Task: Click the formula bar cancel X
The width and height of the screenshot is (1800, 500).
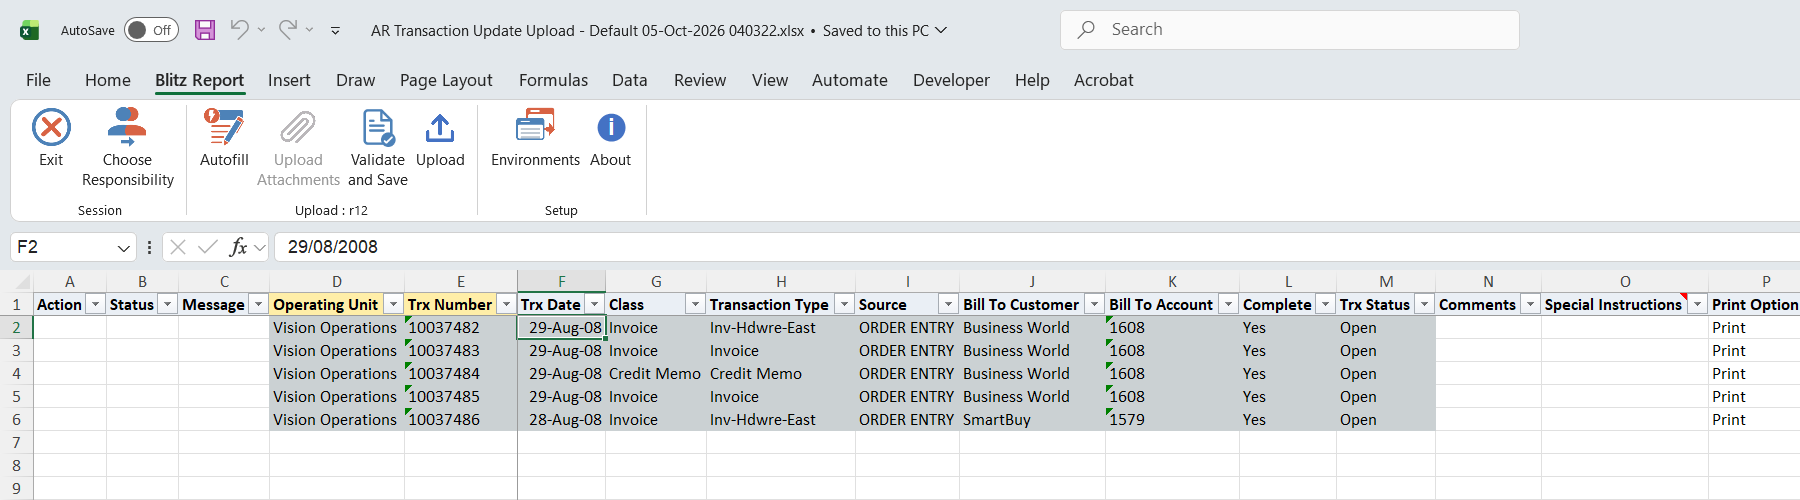Action: pyautogui.click(x=178, y=247)
